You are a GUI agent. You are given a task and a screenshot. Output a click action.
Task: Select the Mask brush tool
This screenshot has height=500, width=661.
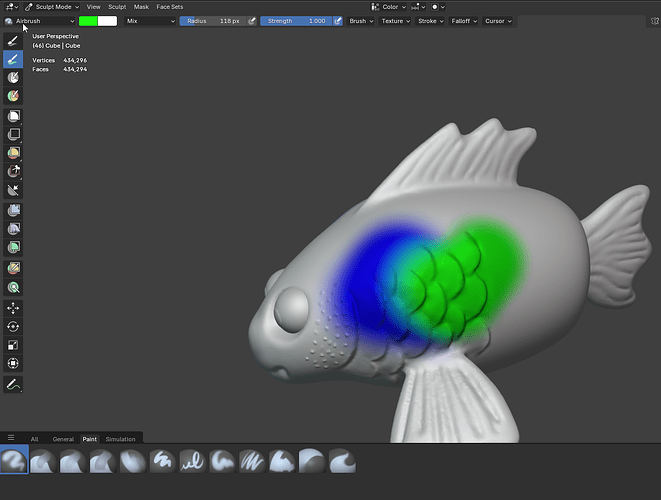[13, 78]
